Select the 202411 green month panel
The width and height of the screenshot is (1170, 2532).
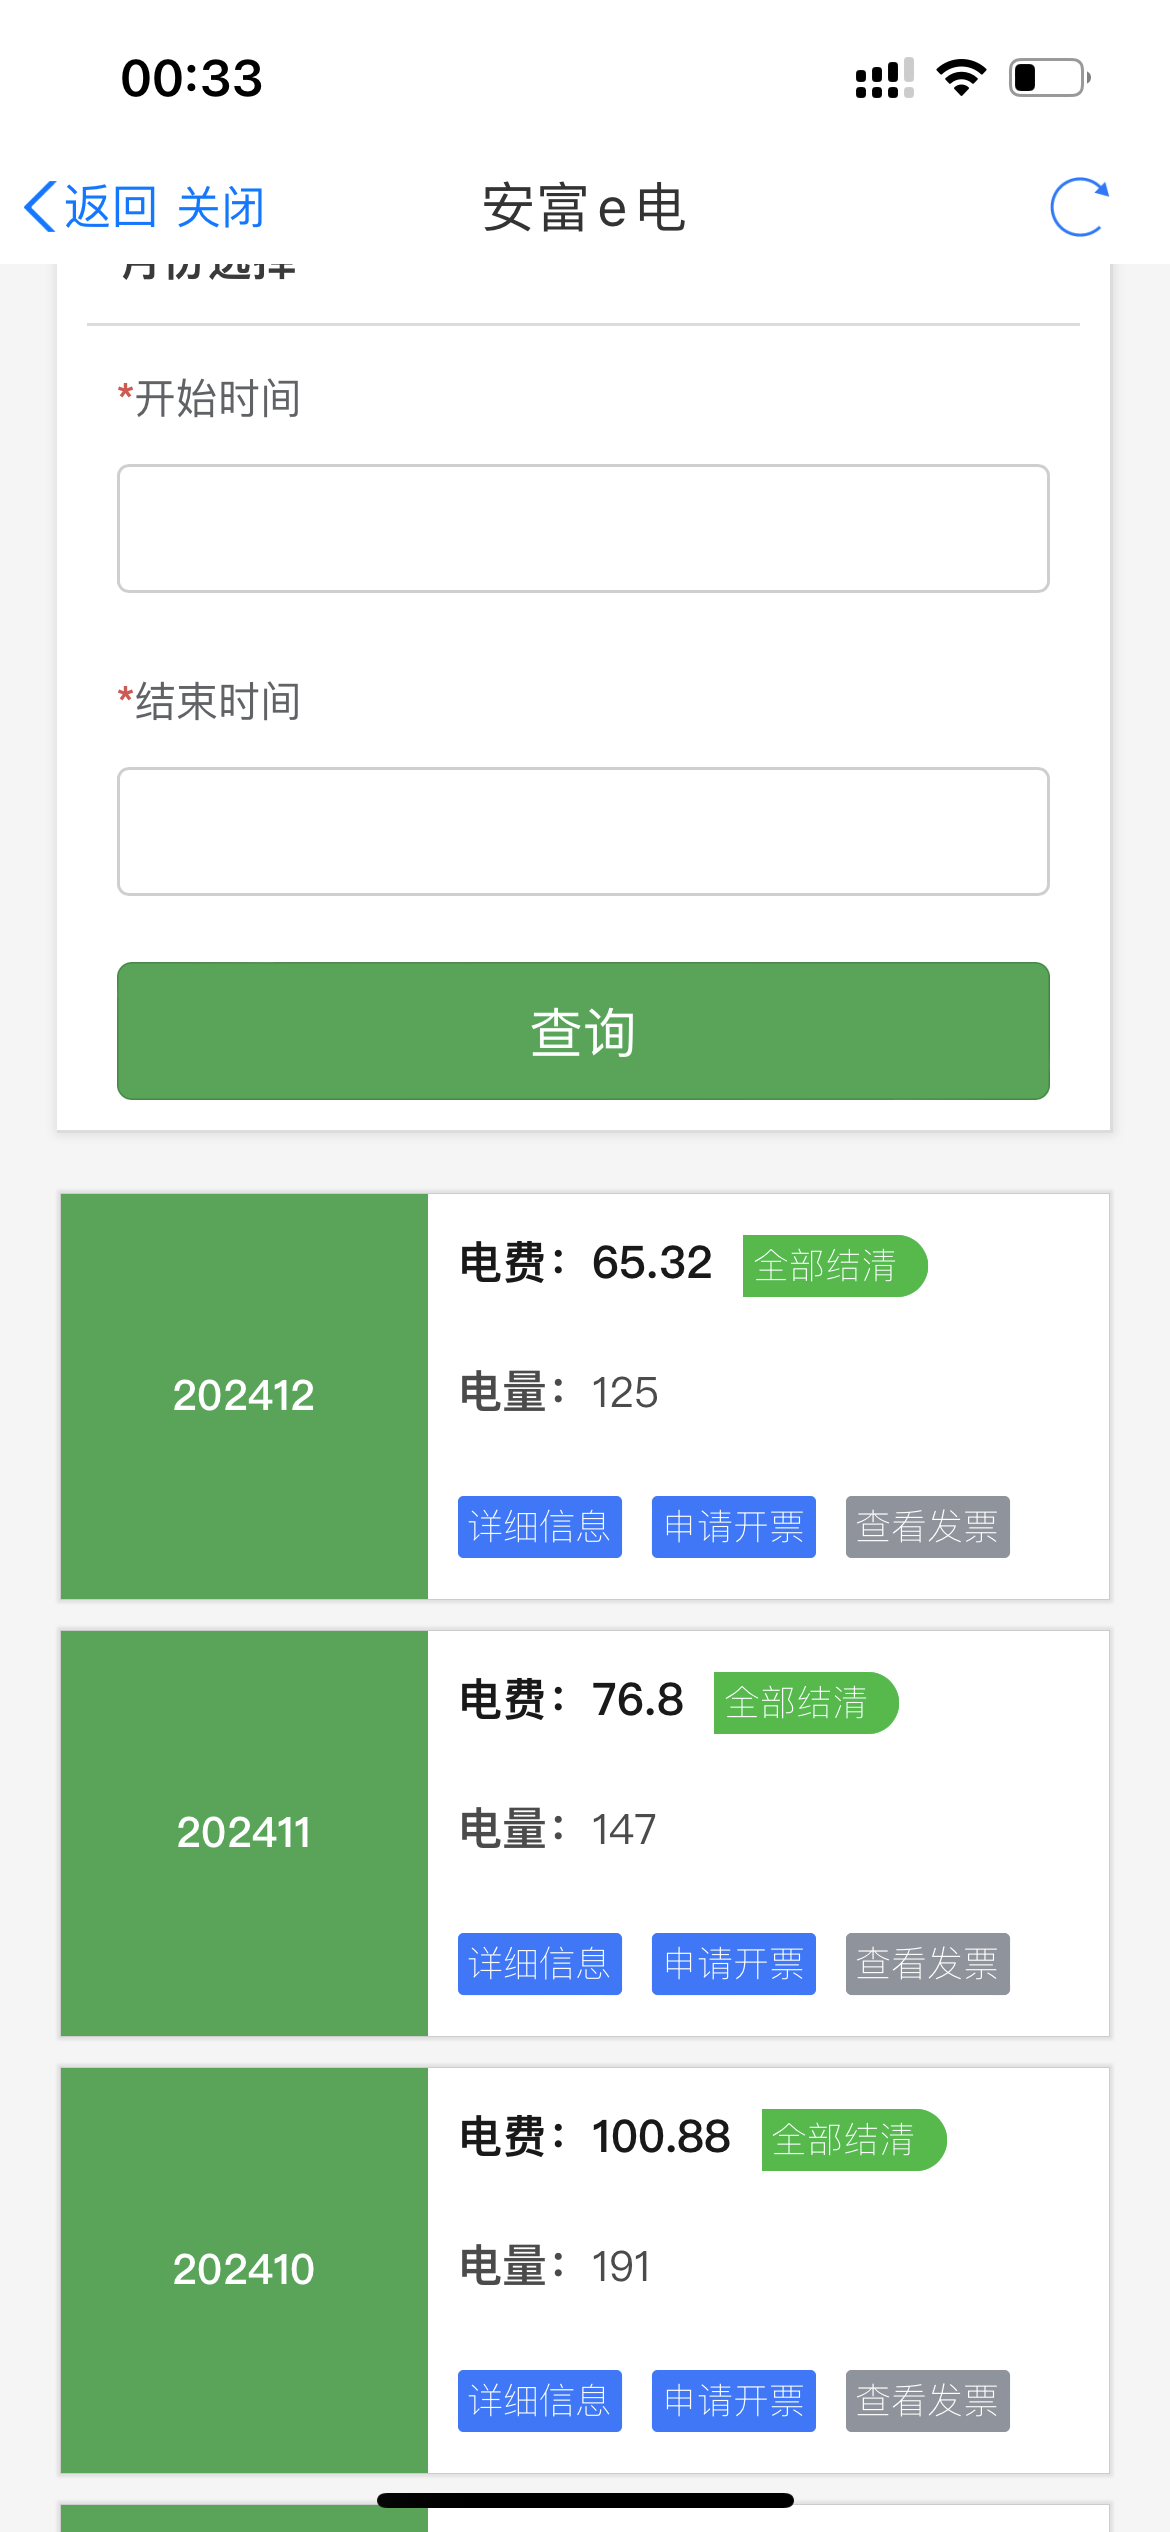(244, 1833)
